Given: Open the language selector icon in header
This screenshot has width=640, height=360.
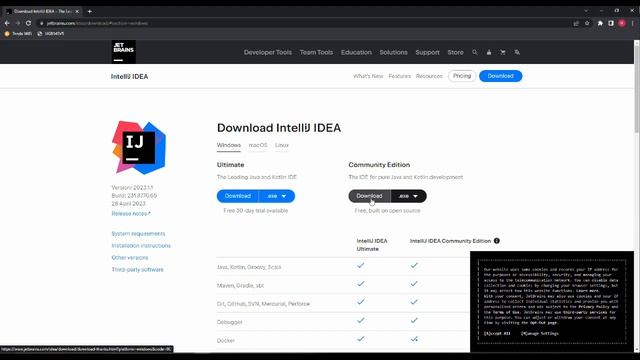Looking at the screenshot, I should (x=517, y=52).
